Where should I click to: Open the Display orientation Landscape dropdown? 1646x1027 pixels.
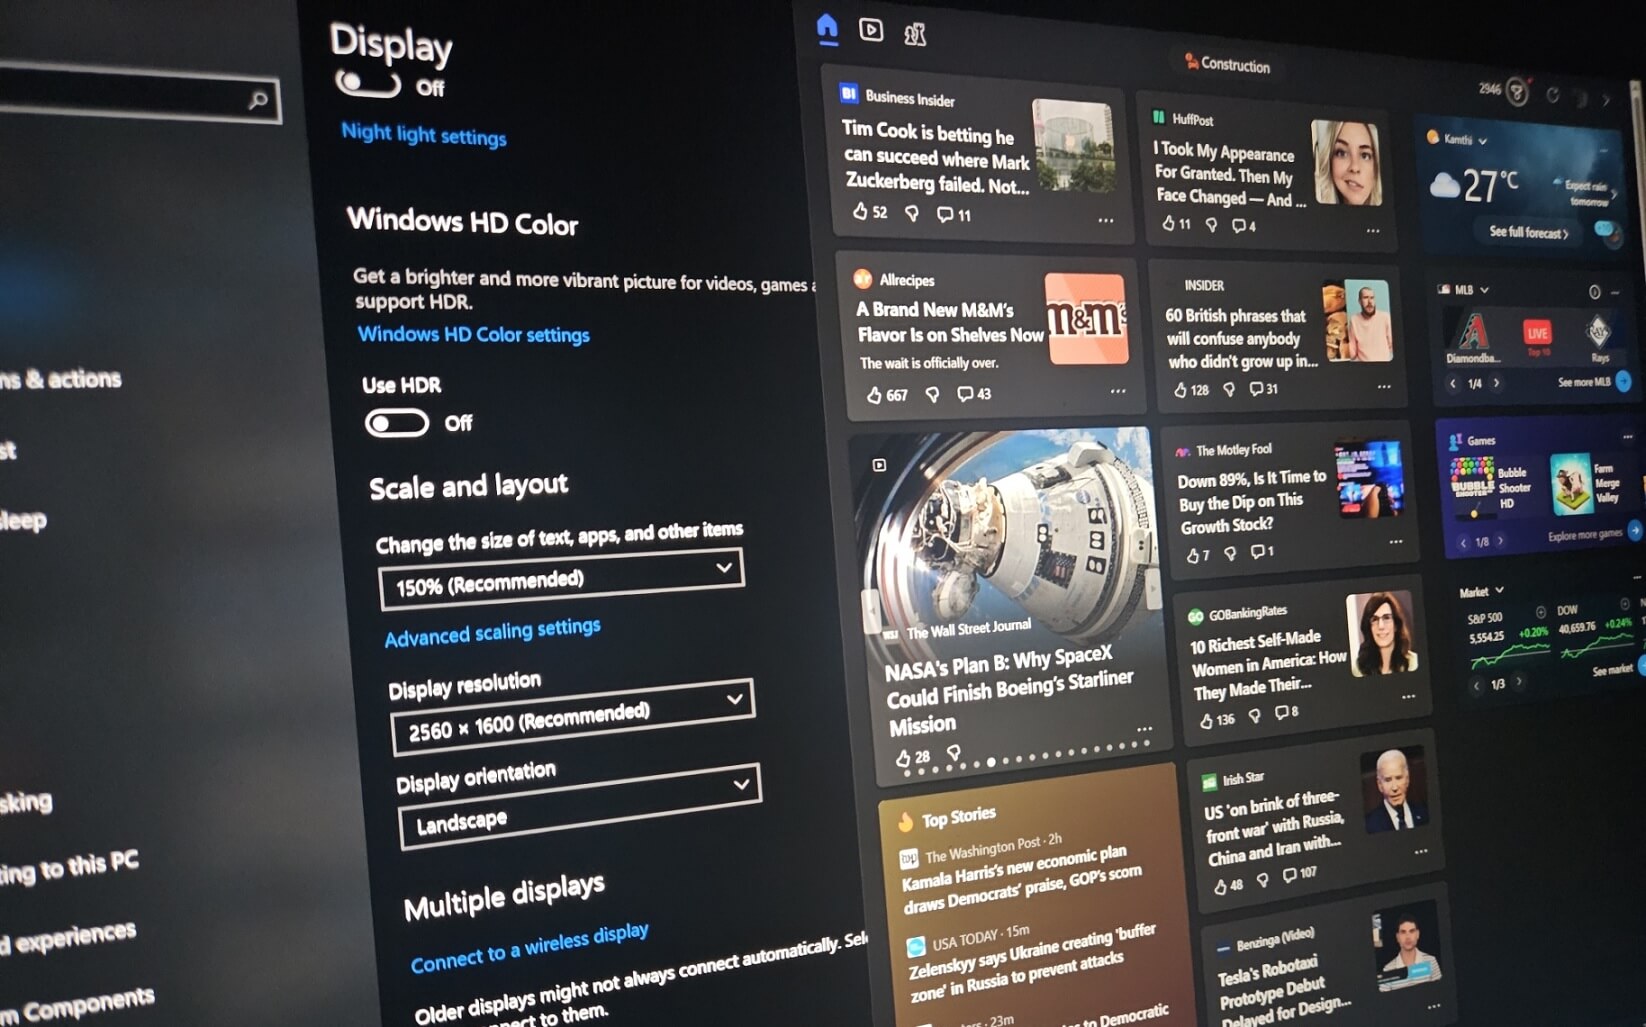pyautogui.click(x=580, y=808)
